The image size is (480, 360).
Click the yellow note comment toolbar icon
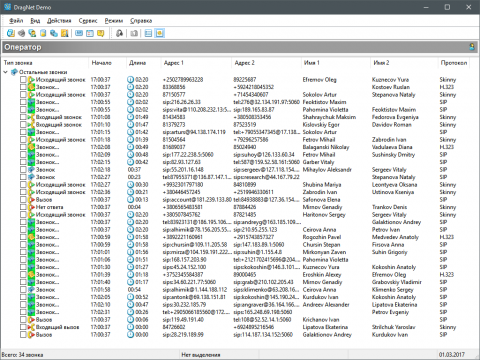pos(100,33)
